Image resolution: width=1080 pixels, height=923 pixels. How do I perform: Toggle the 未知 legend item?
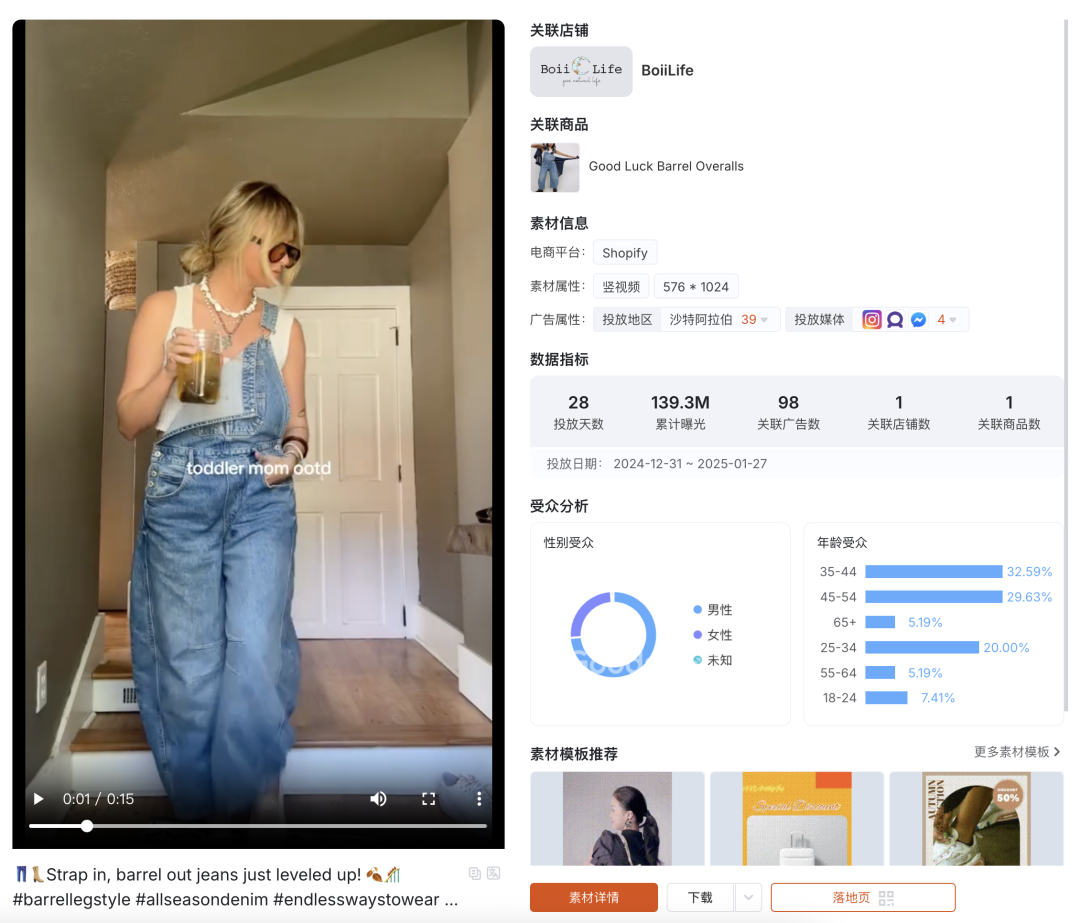point(713,660)
